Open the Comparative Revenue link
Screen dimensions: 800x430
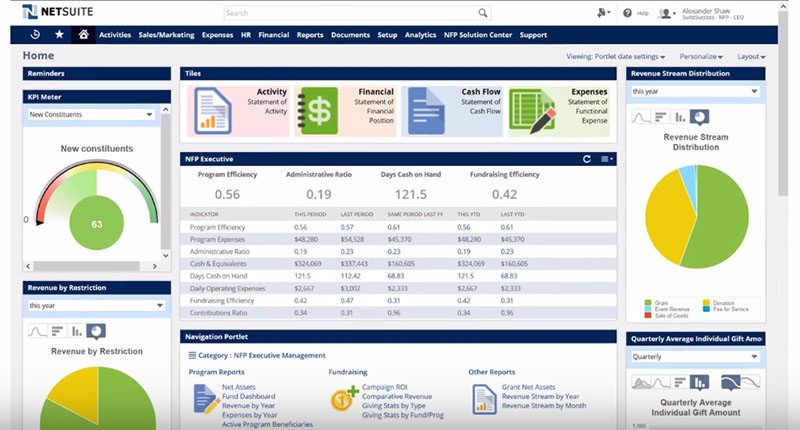pyautogui.click(x=397, y=396)
